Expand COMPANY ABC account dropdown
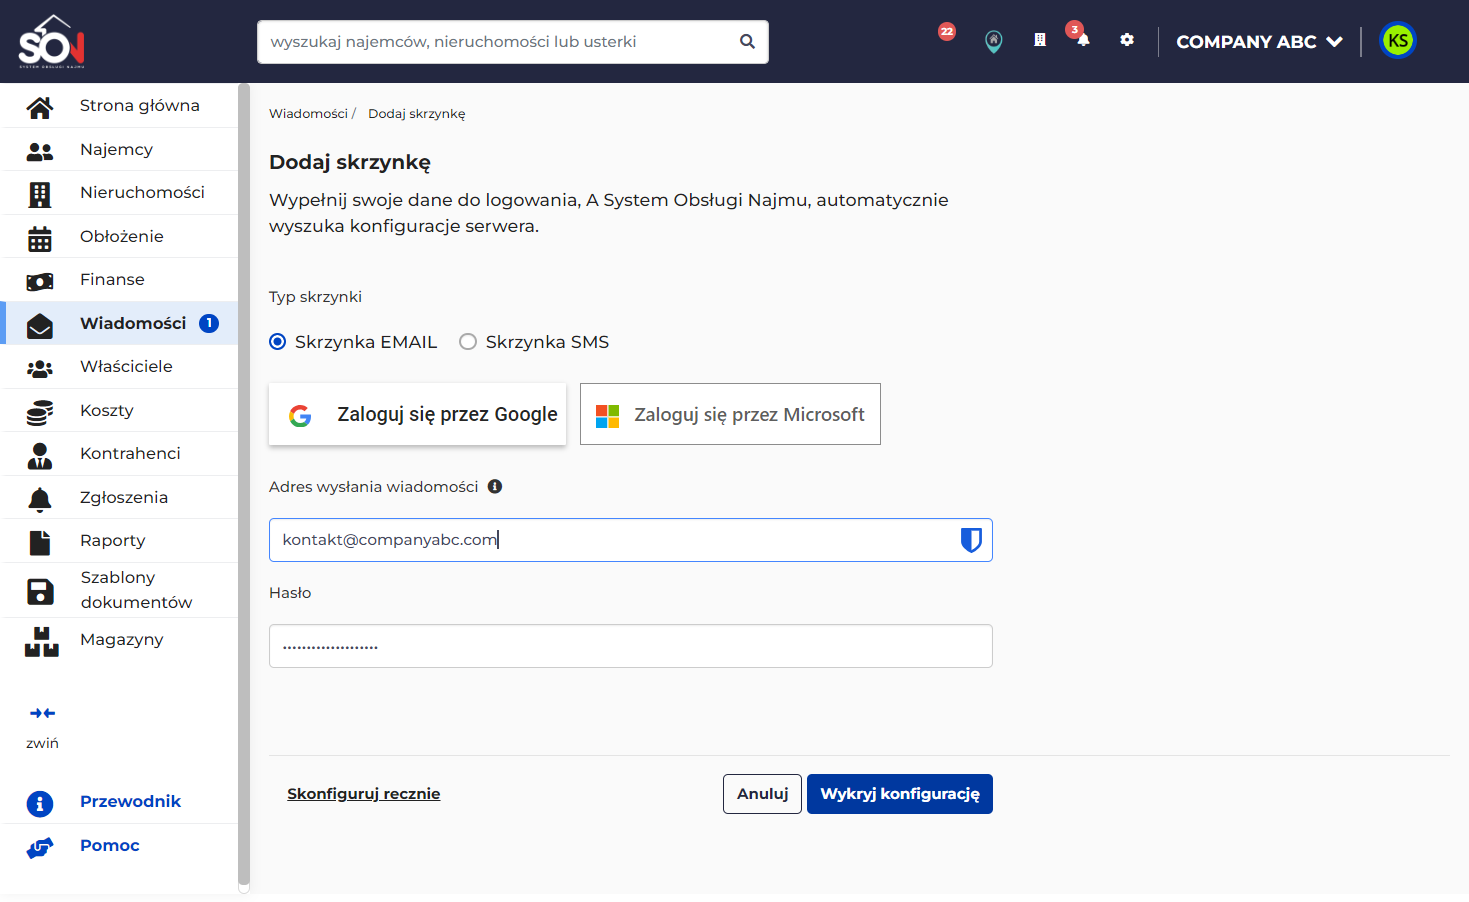Viewport: 1469px width, 902px height. pyautogui.click(x=1259, y=42)
